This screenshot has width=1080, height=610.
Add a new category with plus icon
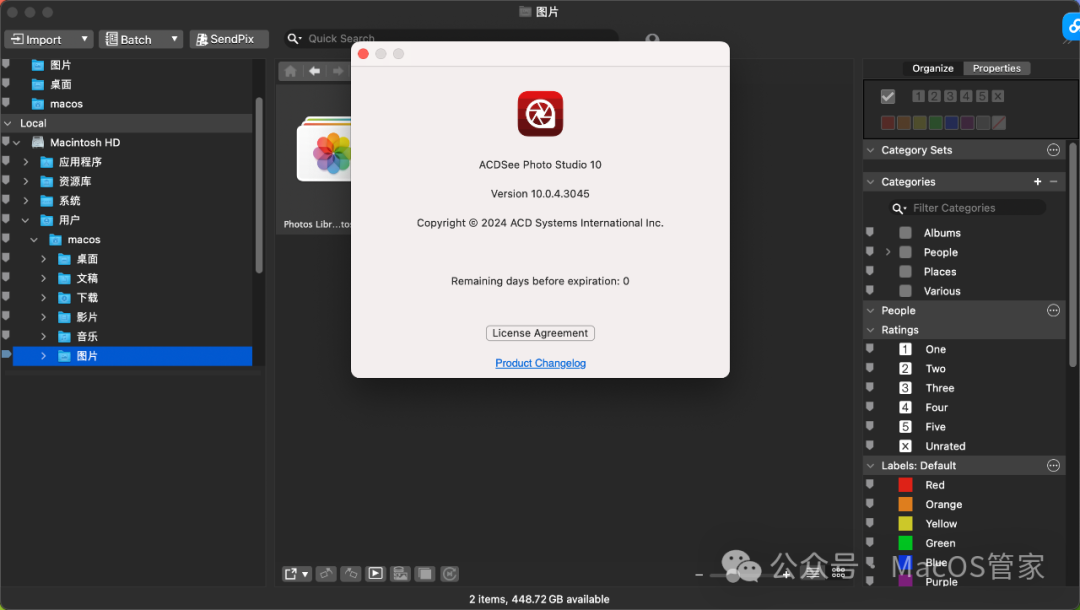click(x=1037, y=182)
